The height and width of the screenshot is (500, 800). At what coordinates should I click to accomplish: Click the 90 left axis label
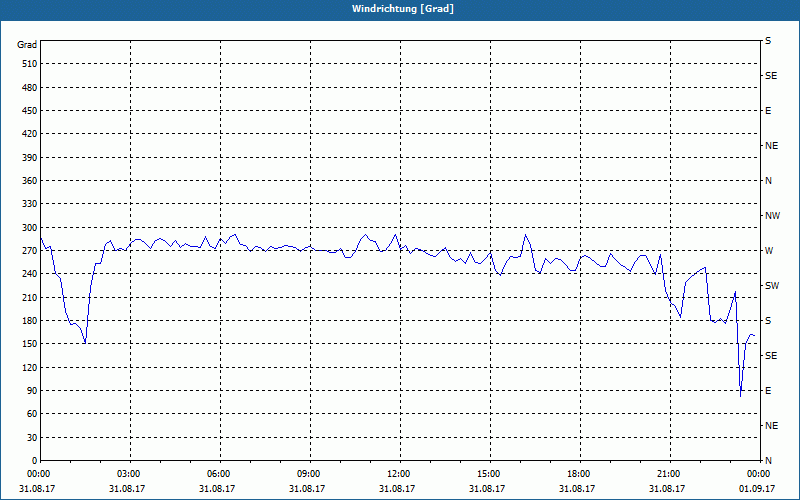[32, 391]
